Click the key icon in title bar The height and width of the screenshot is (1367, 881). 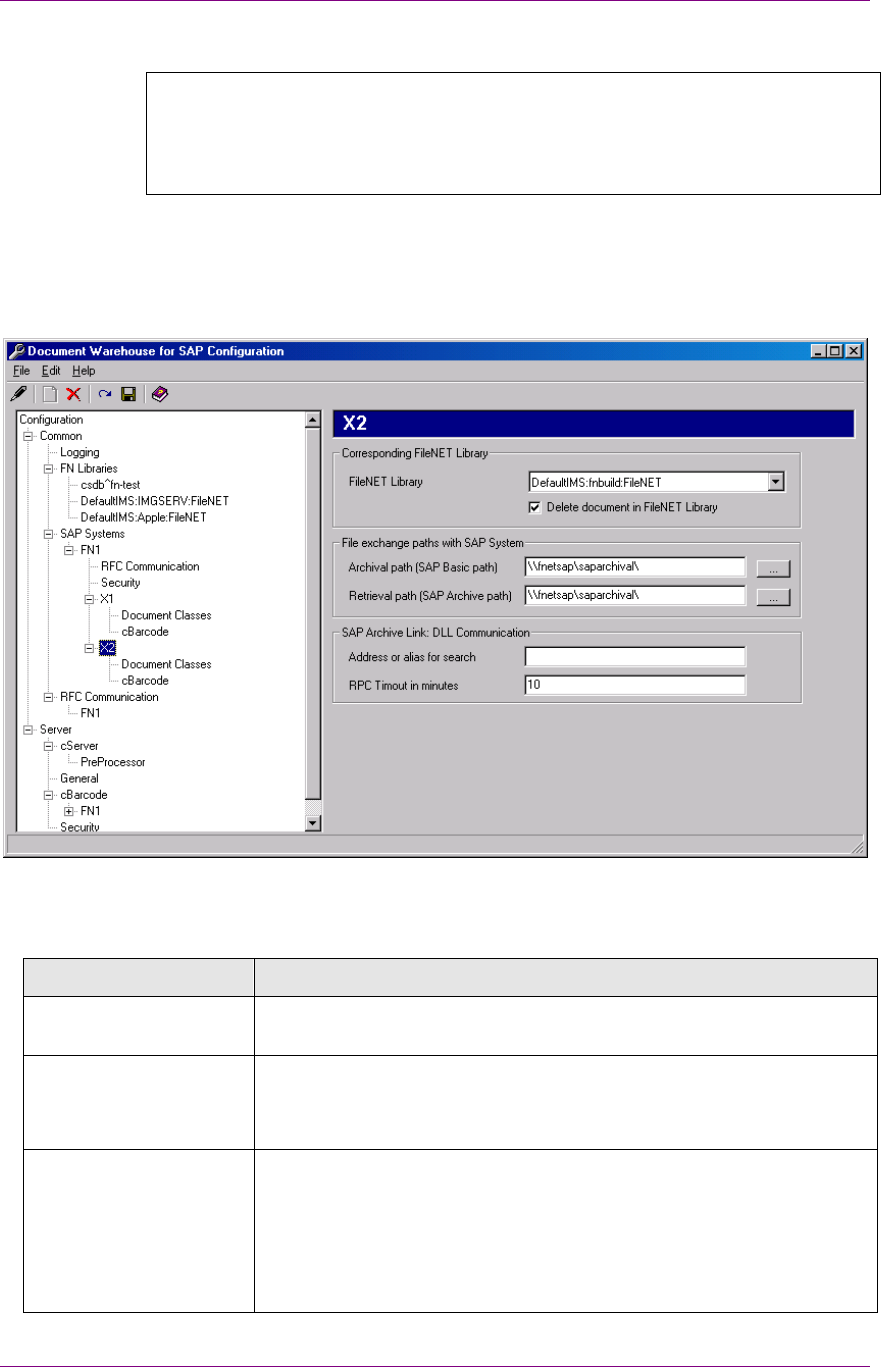click(x=17, y=351)
